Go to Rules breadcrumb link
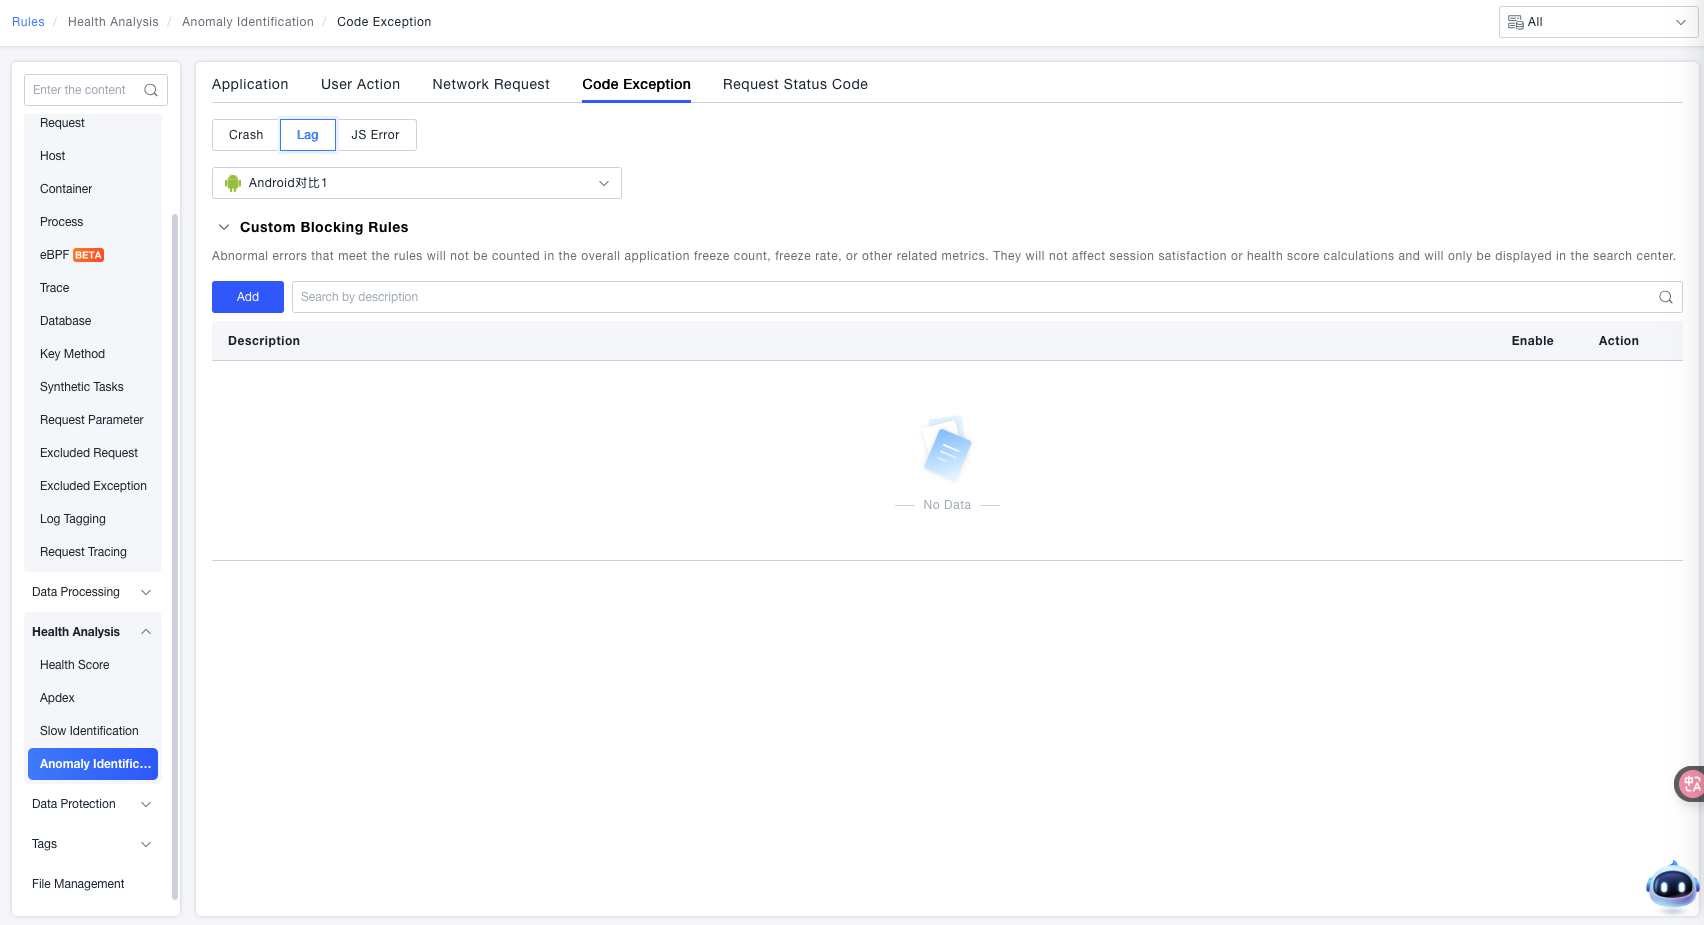The height and width of the screenshot is (925, 1704). (x=28, y=22)
